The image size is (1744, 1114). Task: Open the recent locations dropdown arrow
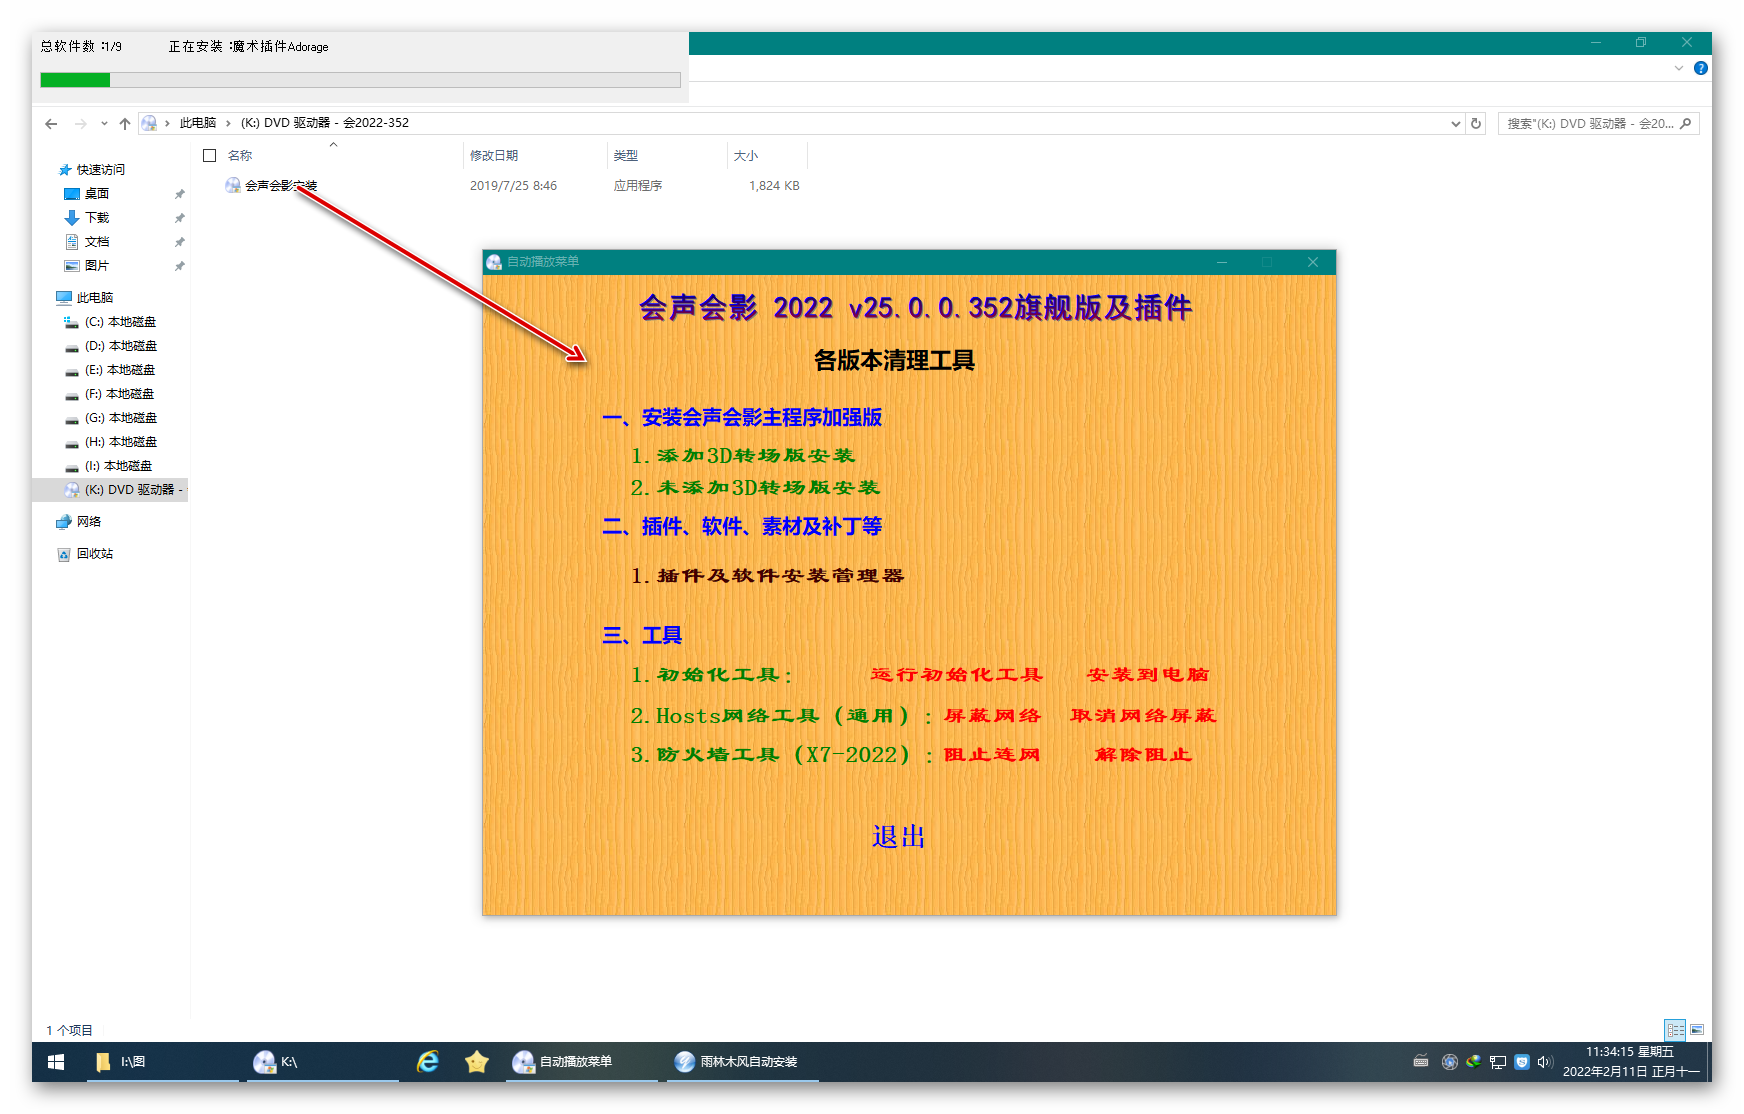tap(104, 124)
